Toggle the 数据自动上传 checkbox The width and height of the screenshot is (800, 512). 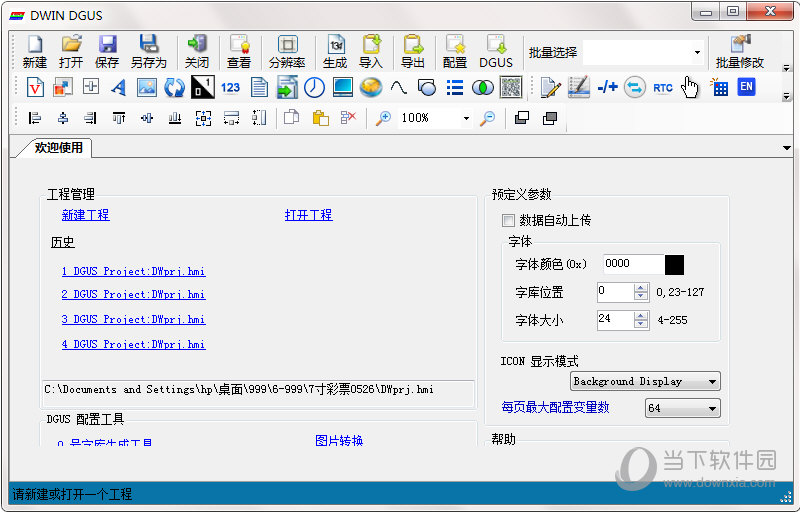508,220
